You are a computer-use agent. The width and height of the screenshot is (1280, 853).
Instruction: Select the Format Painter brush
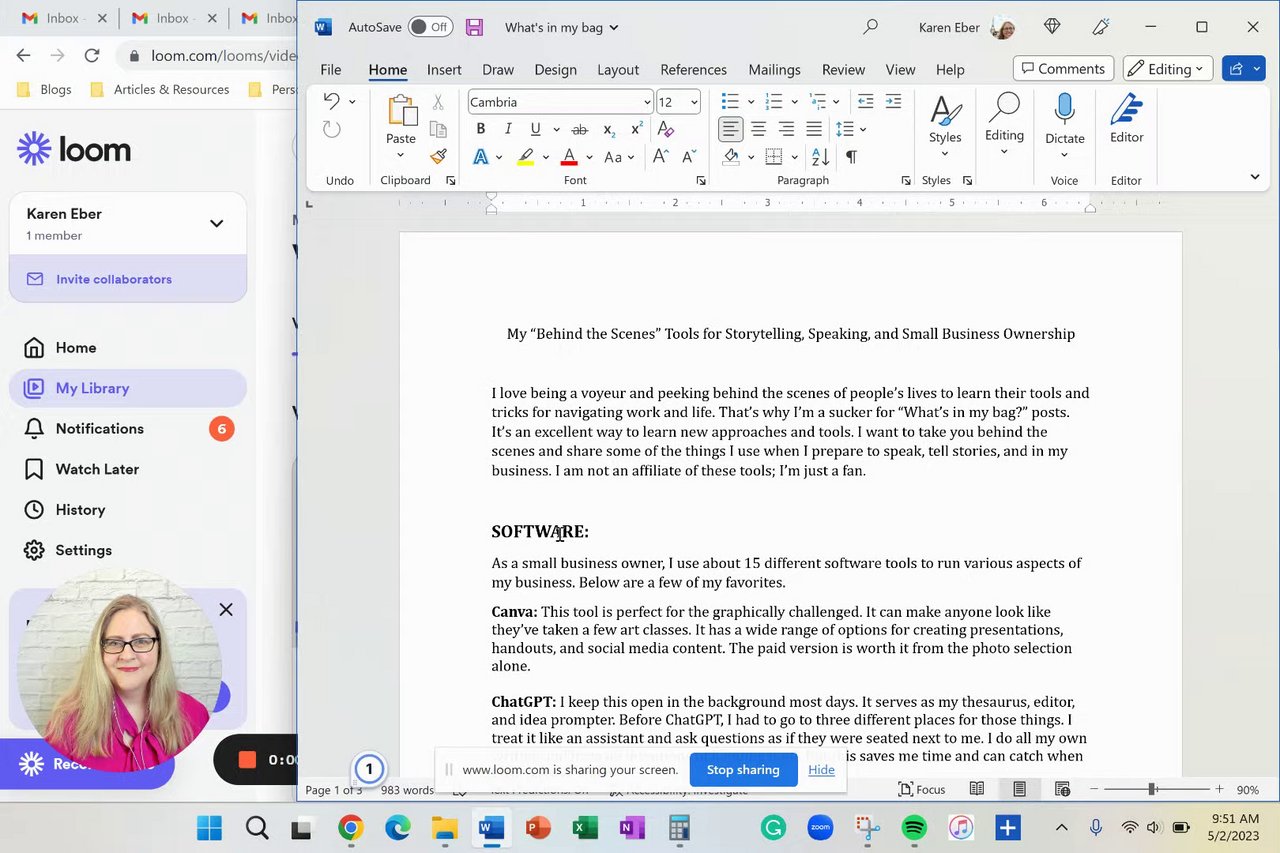pos(438,156)
